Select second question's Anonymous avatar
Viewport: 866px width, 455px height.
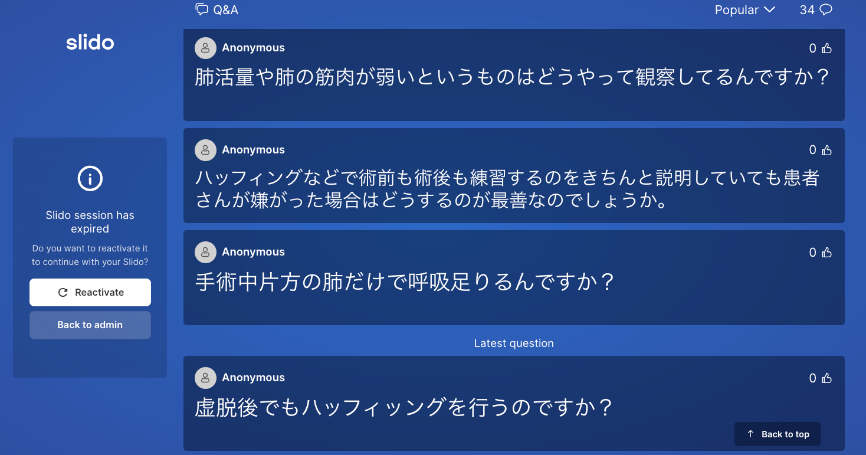[x=205, y=150]
